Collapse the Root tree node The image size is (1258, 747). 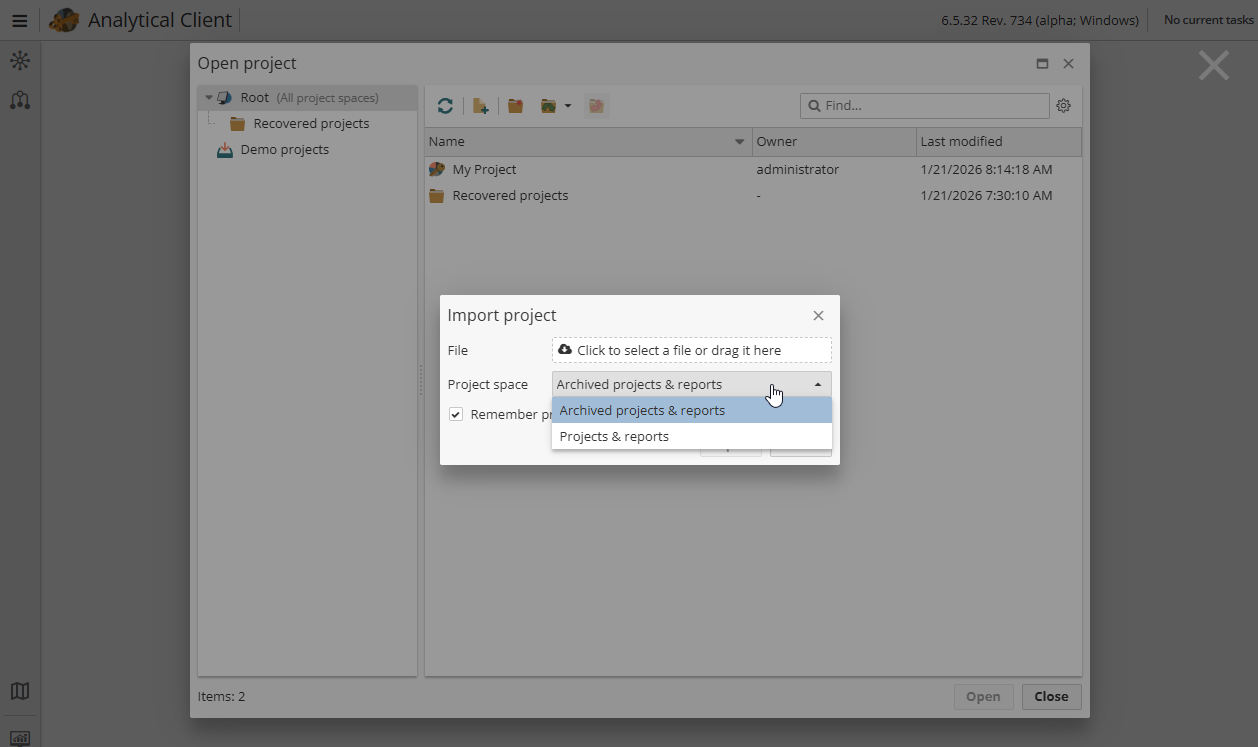209,97
